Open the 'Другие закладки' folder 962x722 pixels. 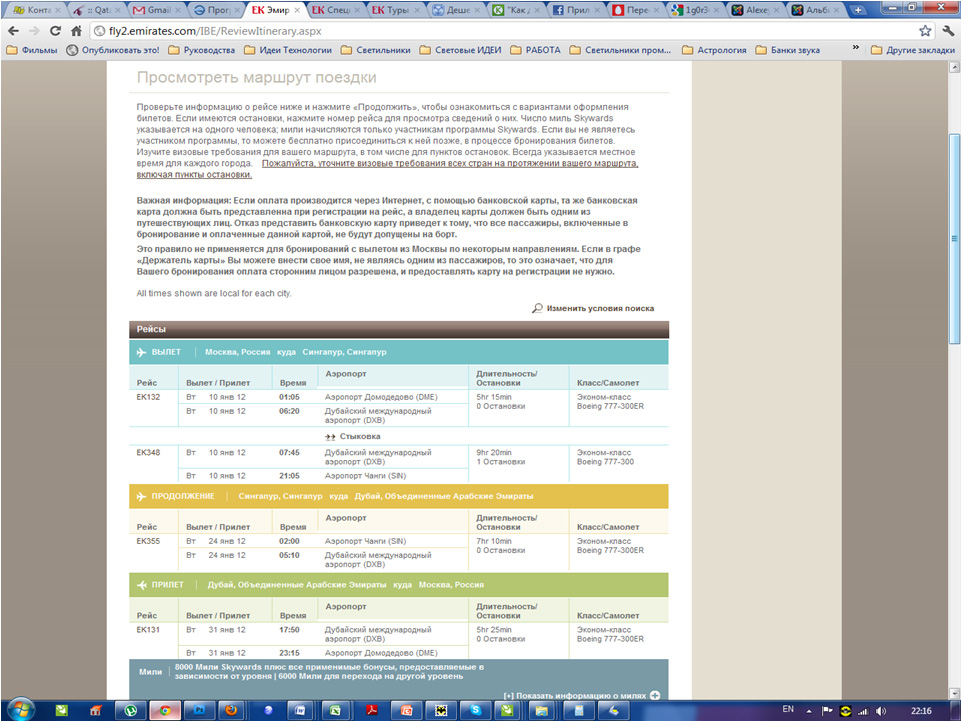pos(914,50)
